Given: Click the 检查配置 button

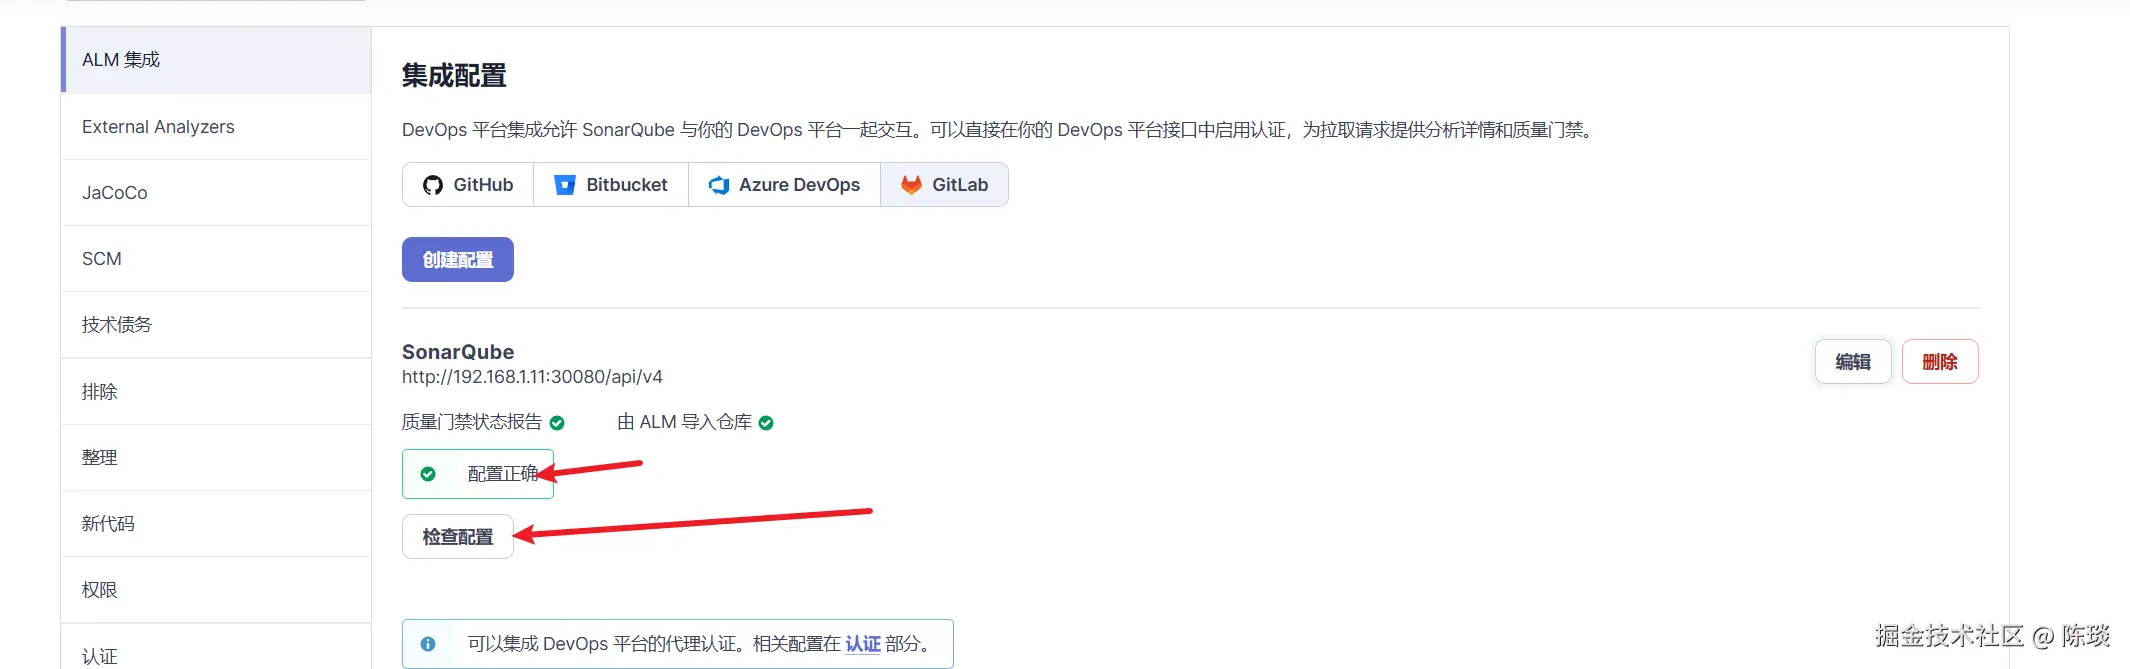Looking at the screenshot, I should 458,537.
